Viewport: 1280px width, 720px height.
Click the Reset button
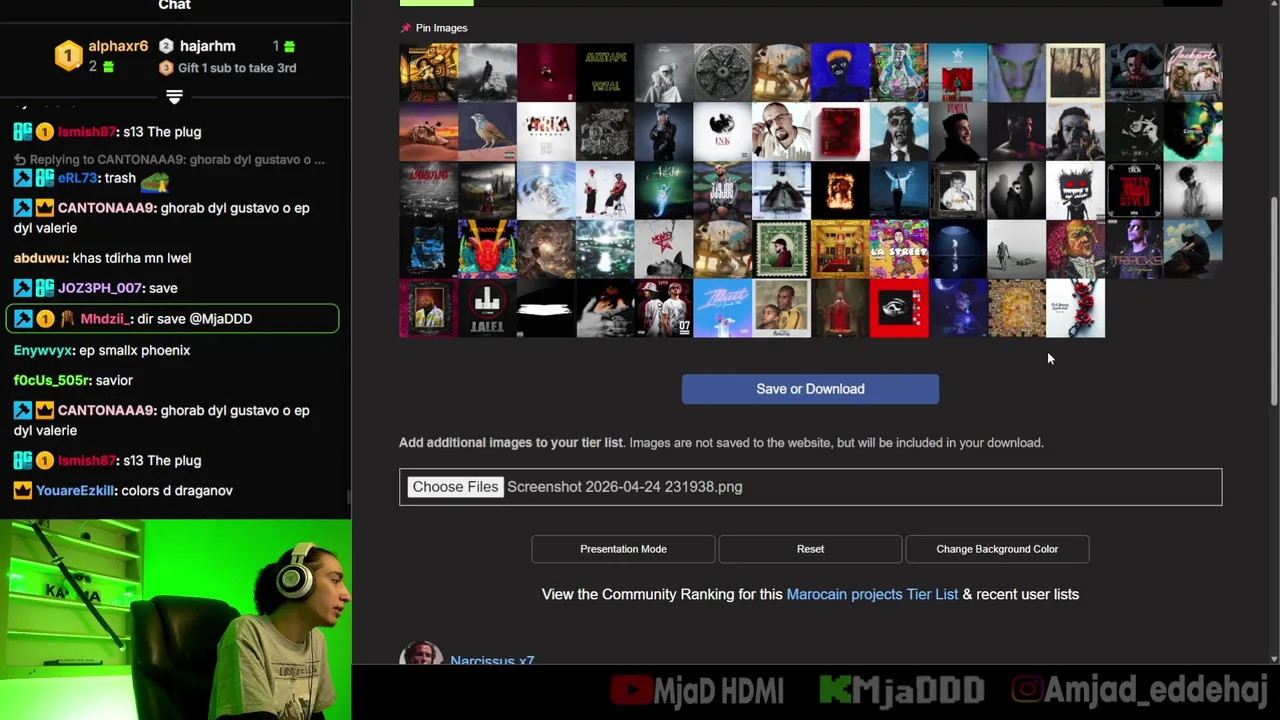tap(810, 549)
